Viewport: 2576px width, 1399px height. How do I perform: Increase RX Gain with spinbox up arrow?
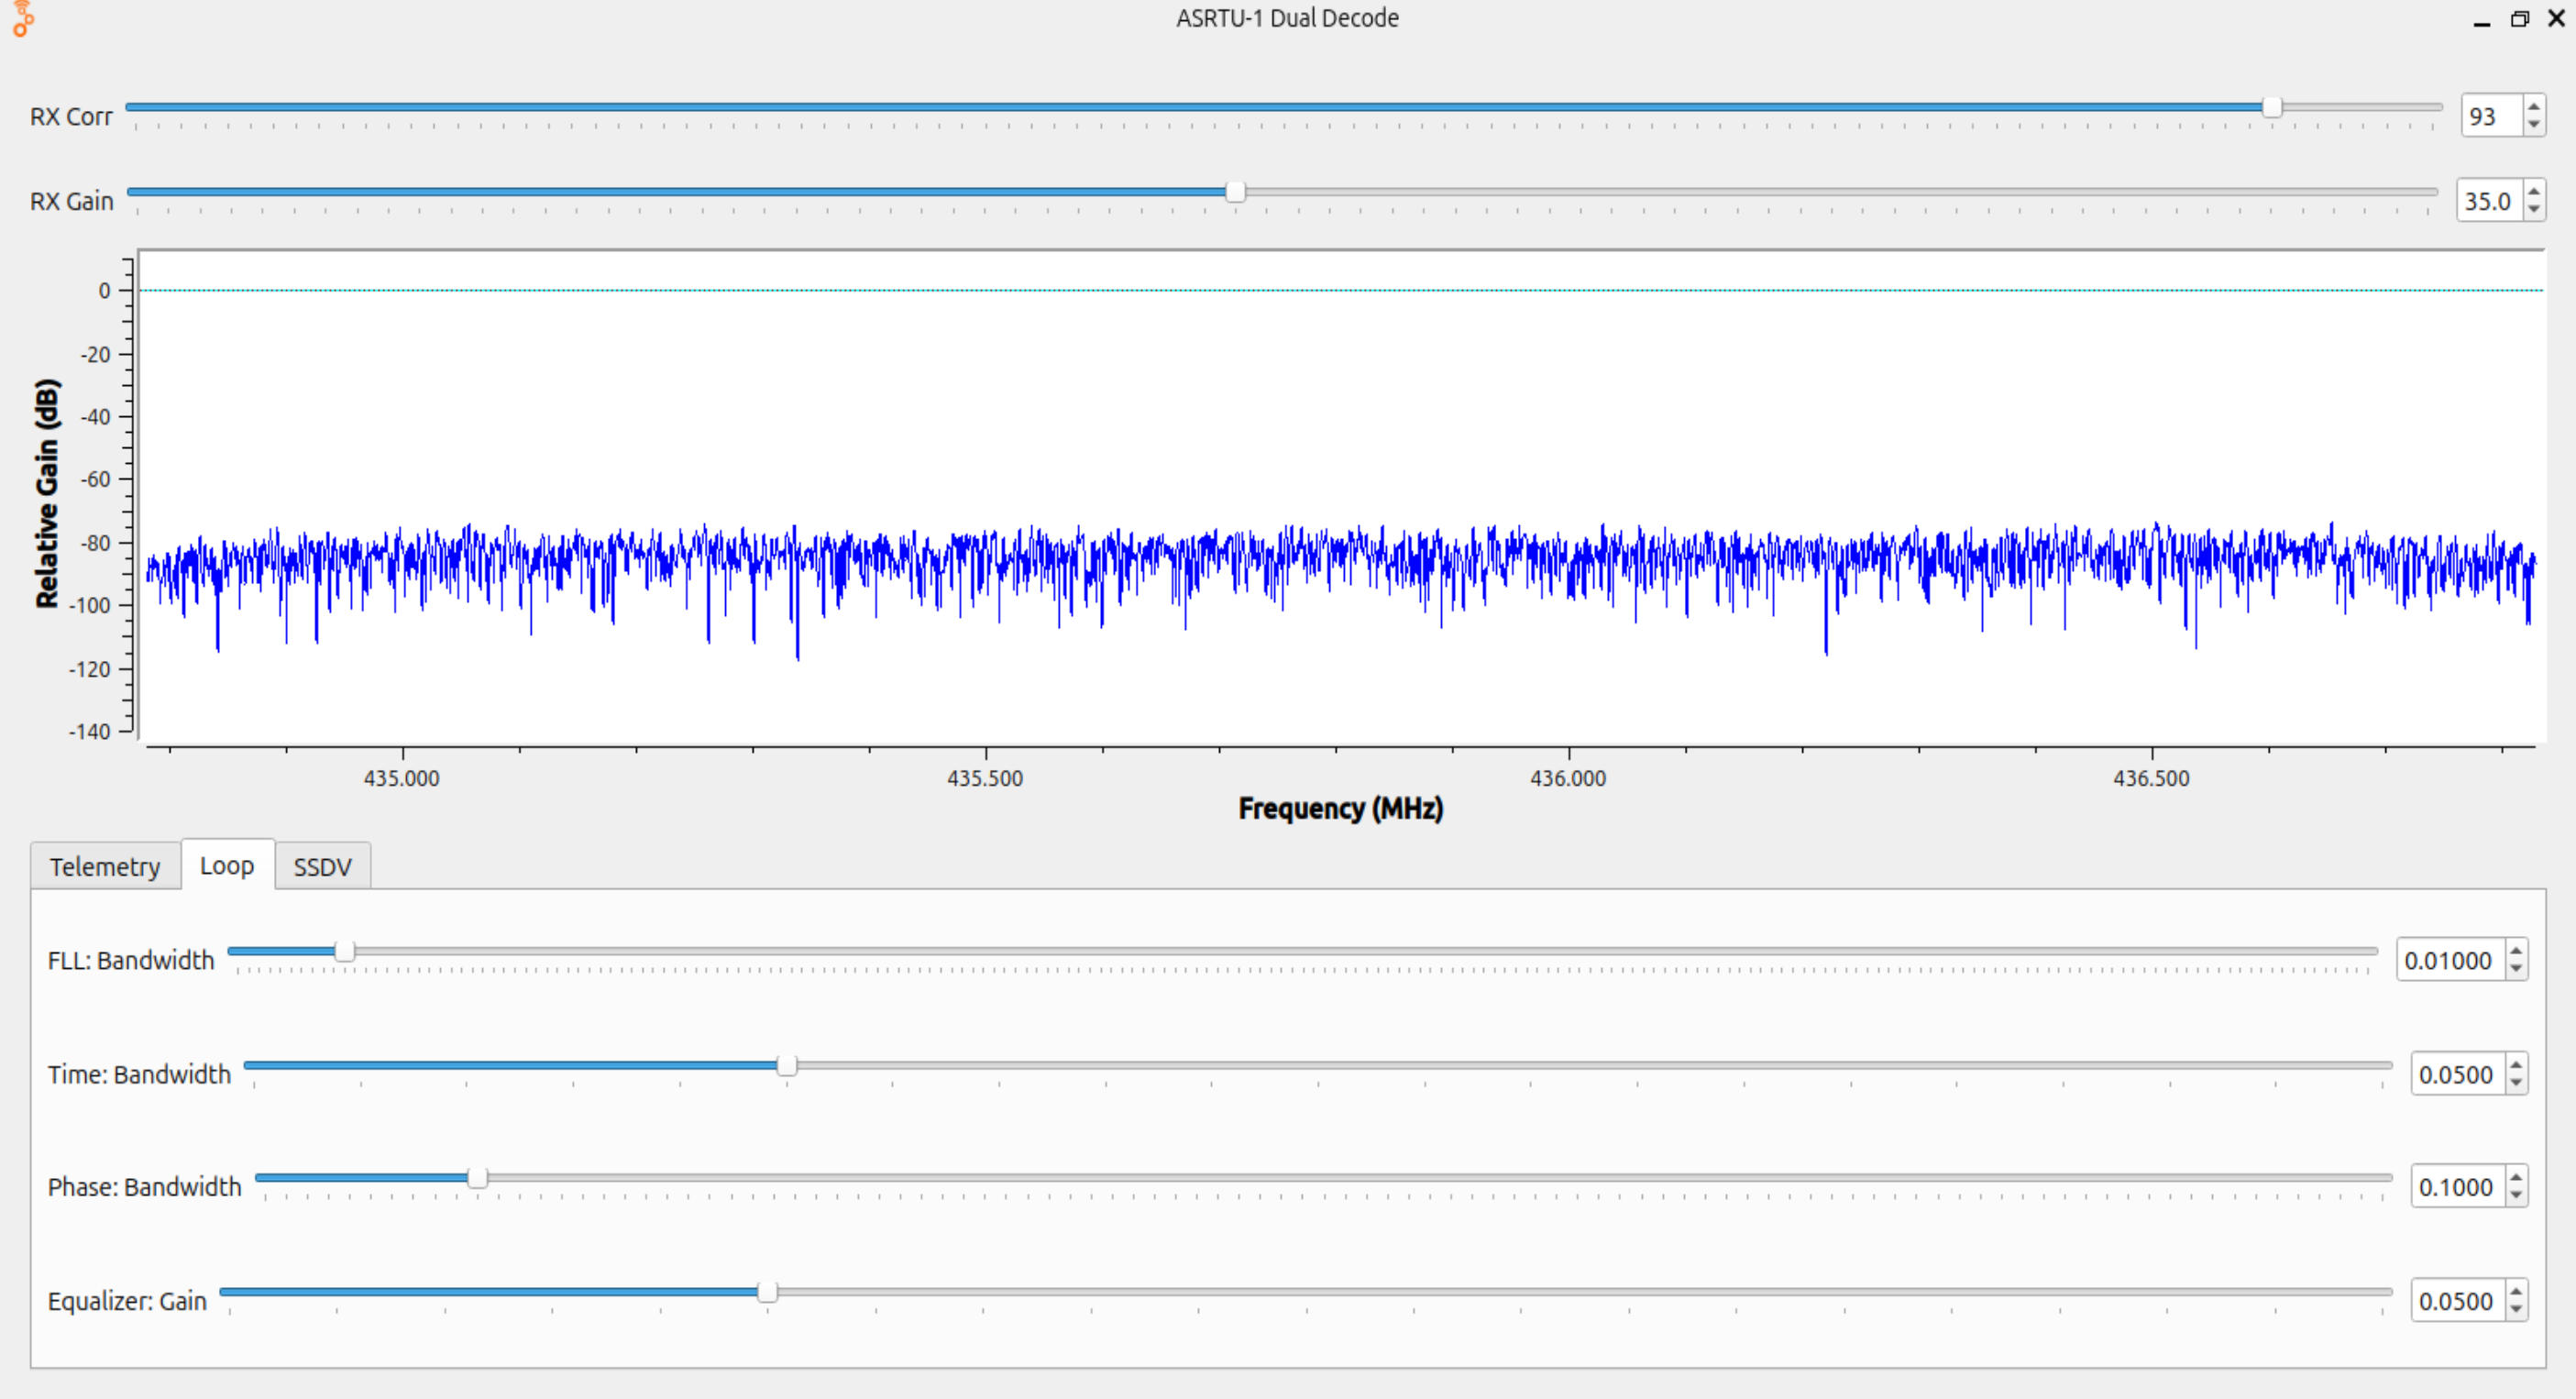(2533, 192)
